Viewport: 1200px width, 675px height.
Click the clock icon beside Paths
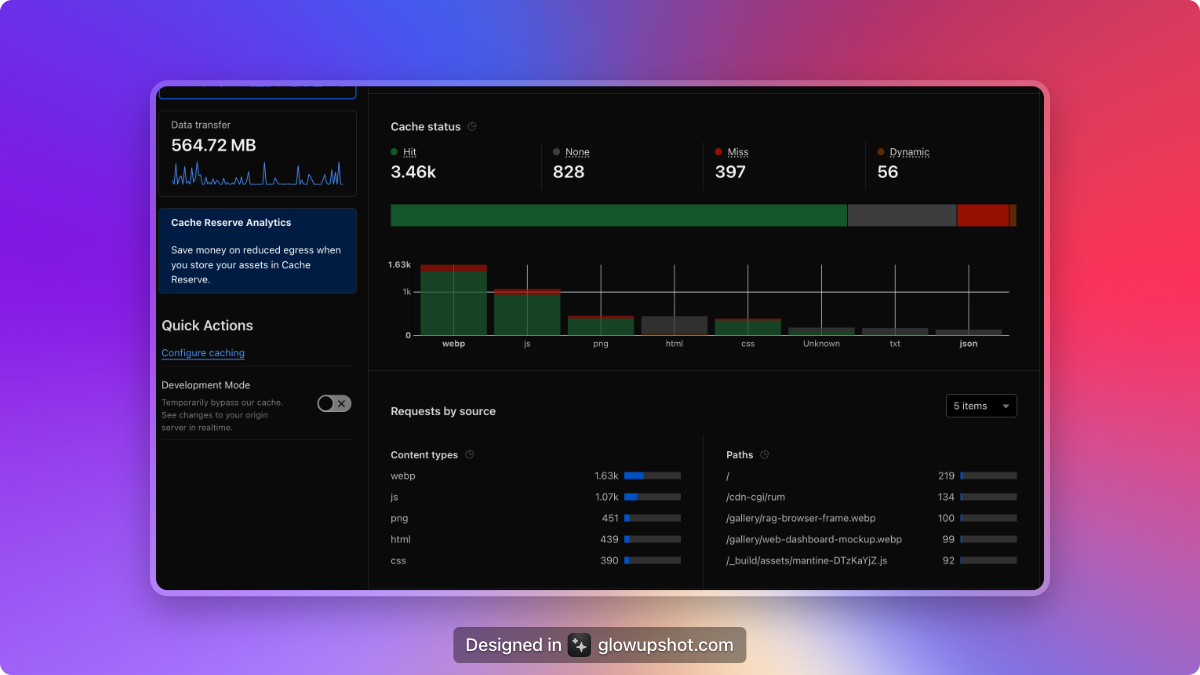765,455
